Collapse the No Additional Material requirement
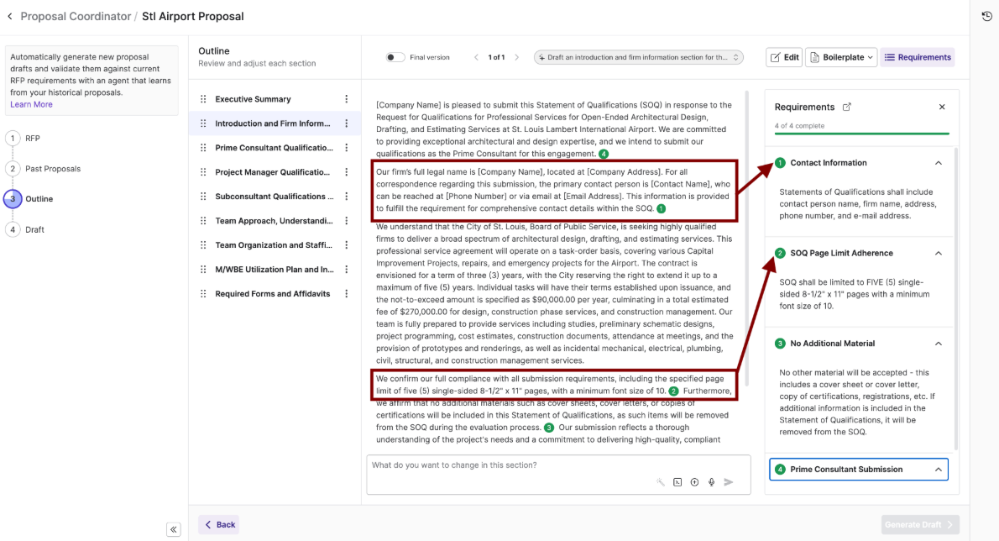 [938, 344]
